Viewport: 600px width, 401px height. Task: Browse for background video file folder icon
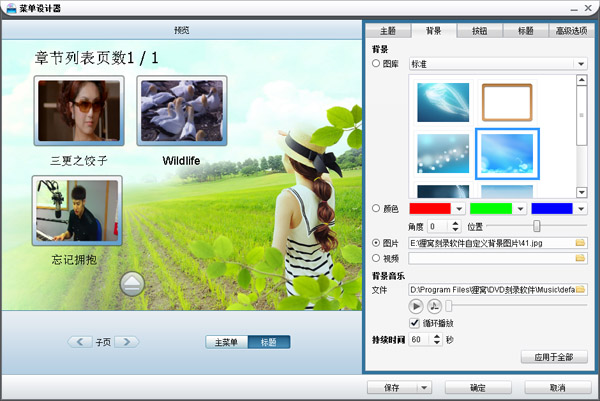click(x=579, y=258)
